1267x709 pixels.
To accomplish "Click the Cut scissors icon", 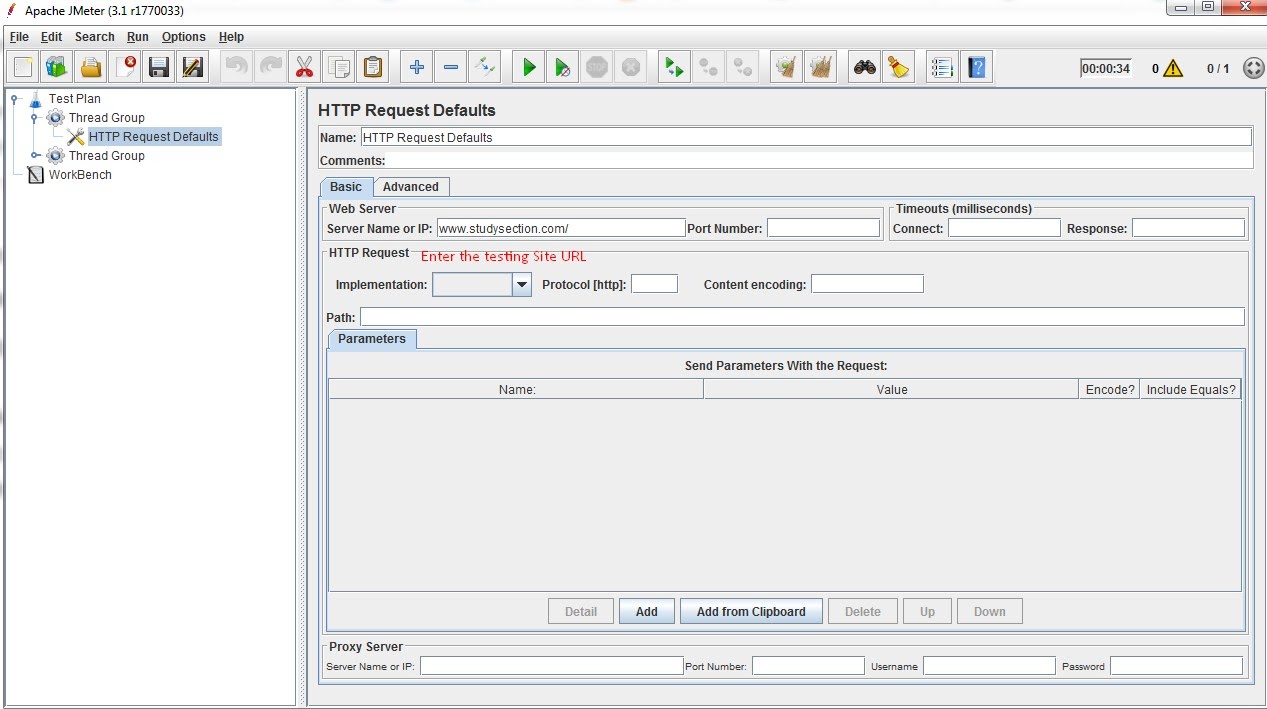I will pyautogui.click(x=304, y=68).
